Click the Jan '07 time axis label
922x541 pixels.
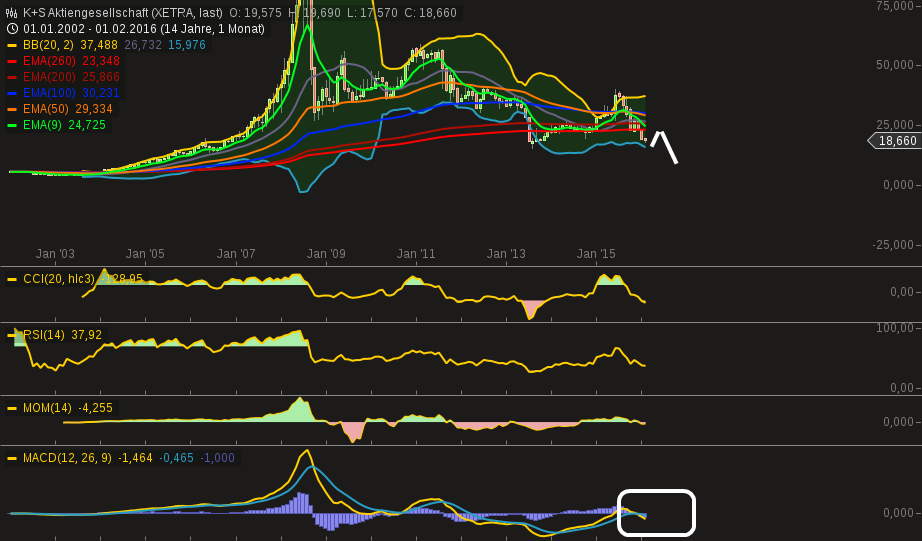(x=236, y=254)
